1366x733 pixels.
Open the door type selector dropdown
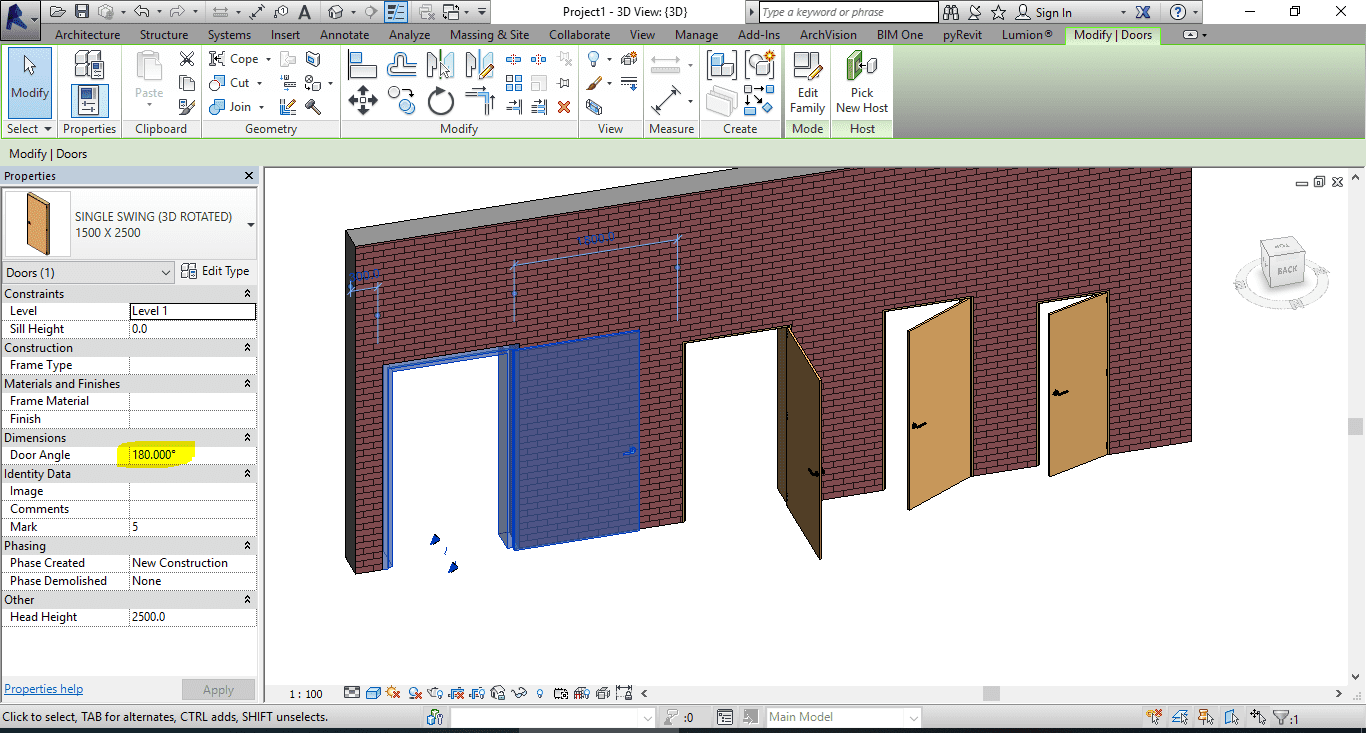[x=250, y=225]
